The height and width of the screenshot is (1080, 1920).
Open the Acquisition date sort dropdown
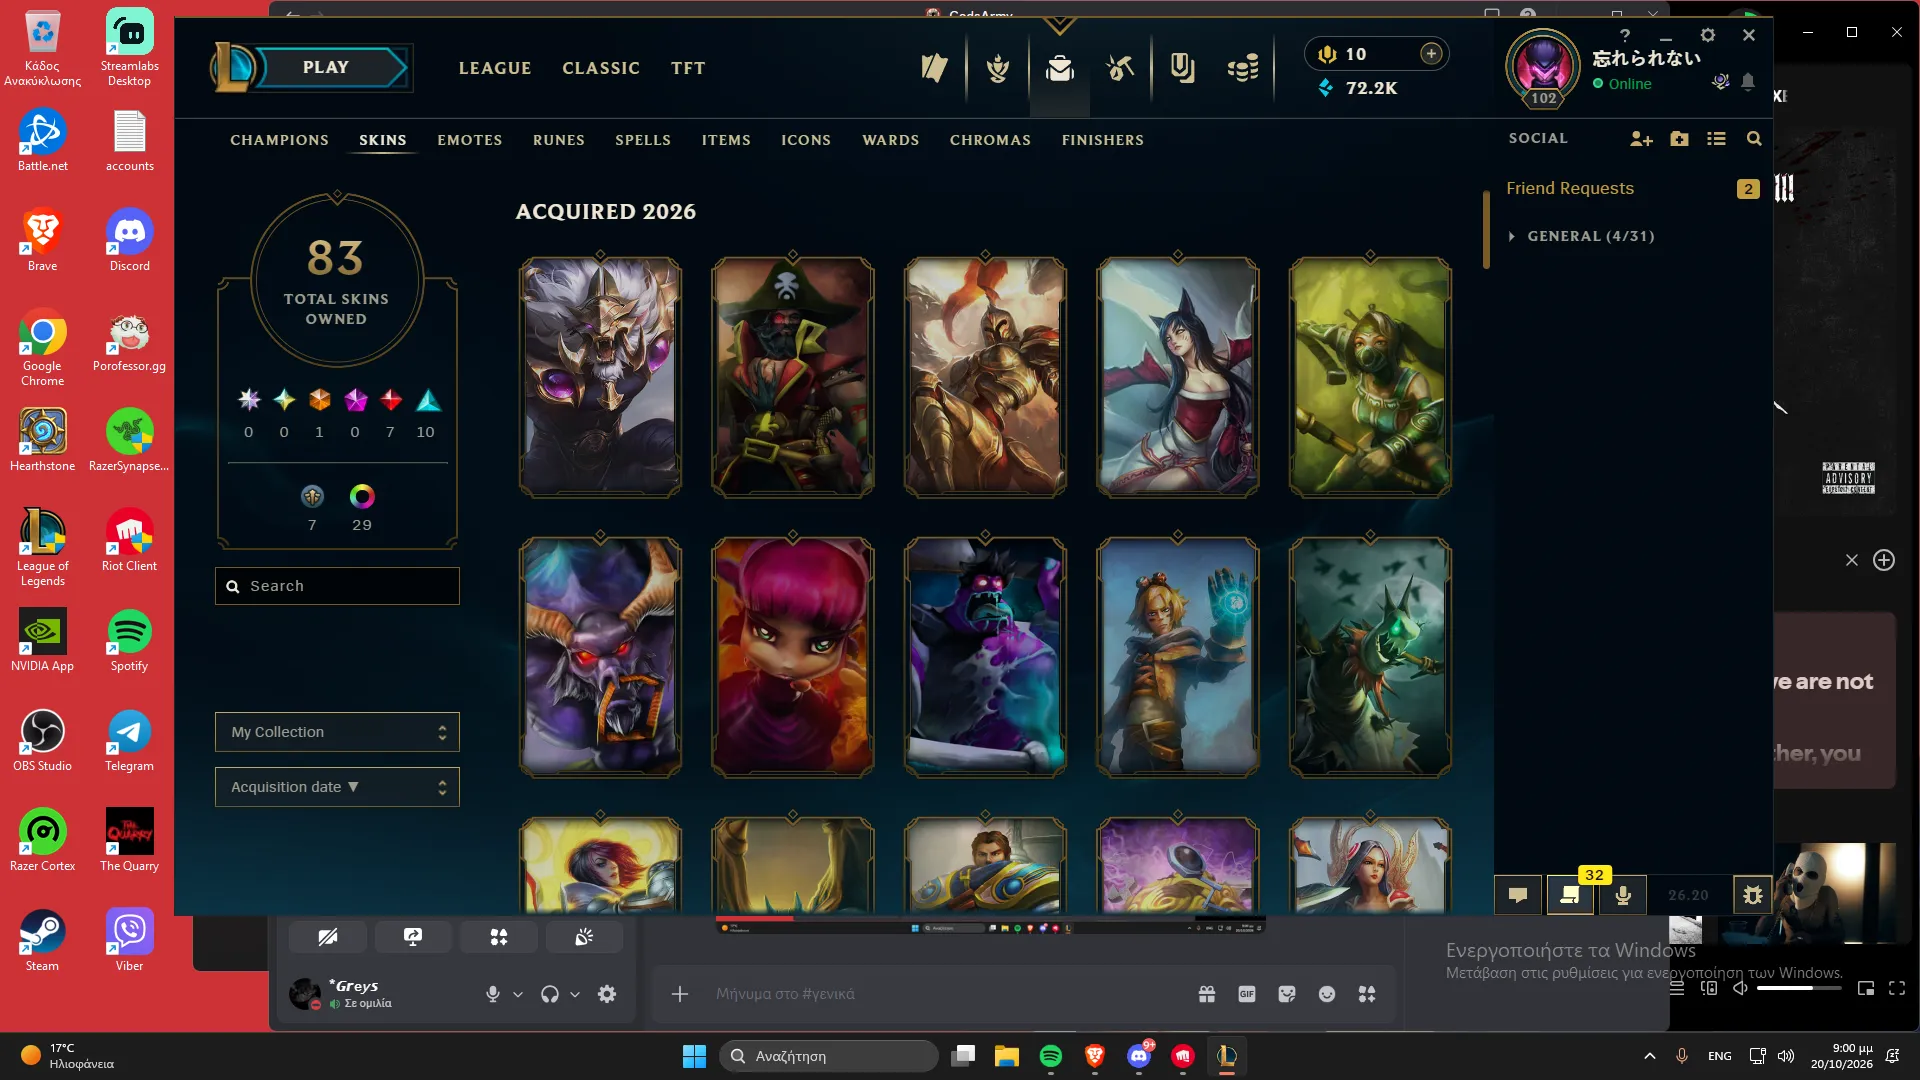click(x=337, y=787)
